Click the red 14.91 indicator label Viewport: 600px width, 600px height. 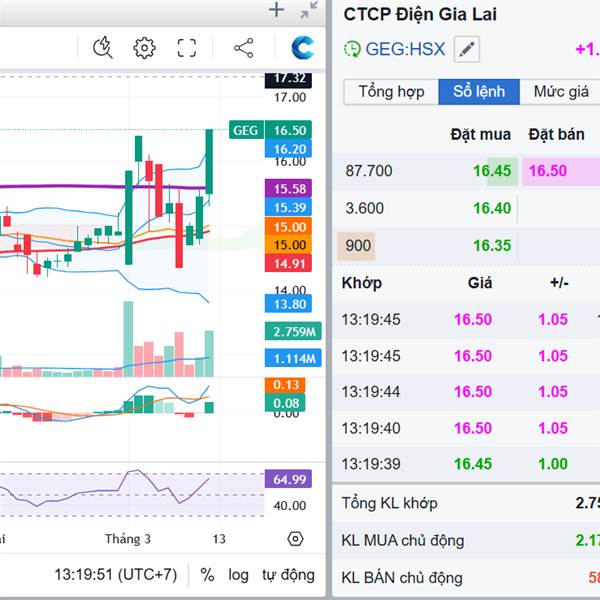coord(289,264)
